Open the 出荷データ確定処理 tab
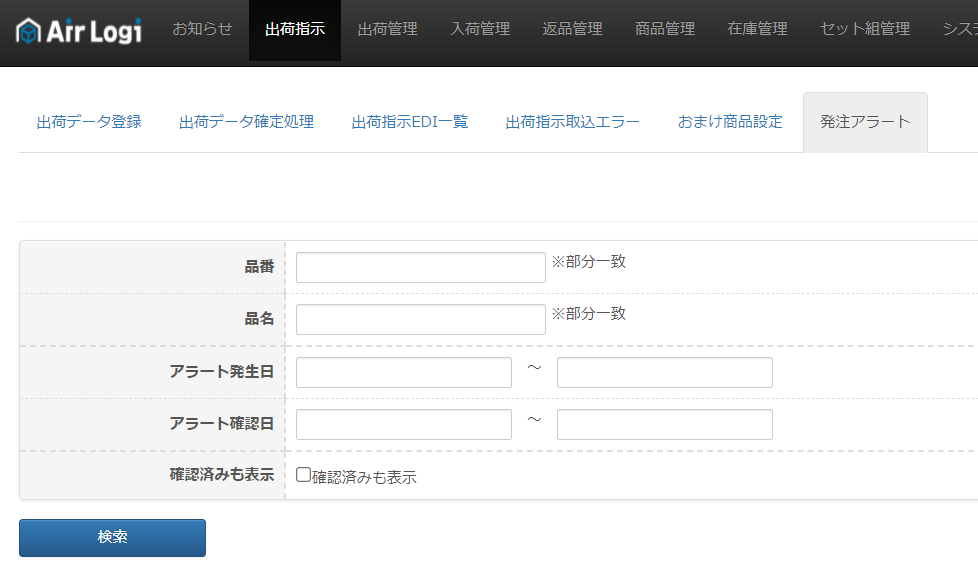This screenshot has height=565, width=978. (x=246, y=122)
